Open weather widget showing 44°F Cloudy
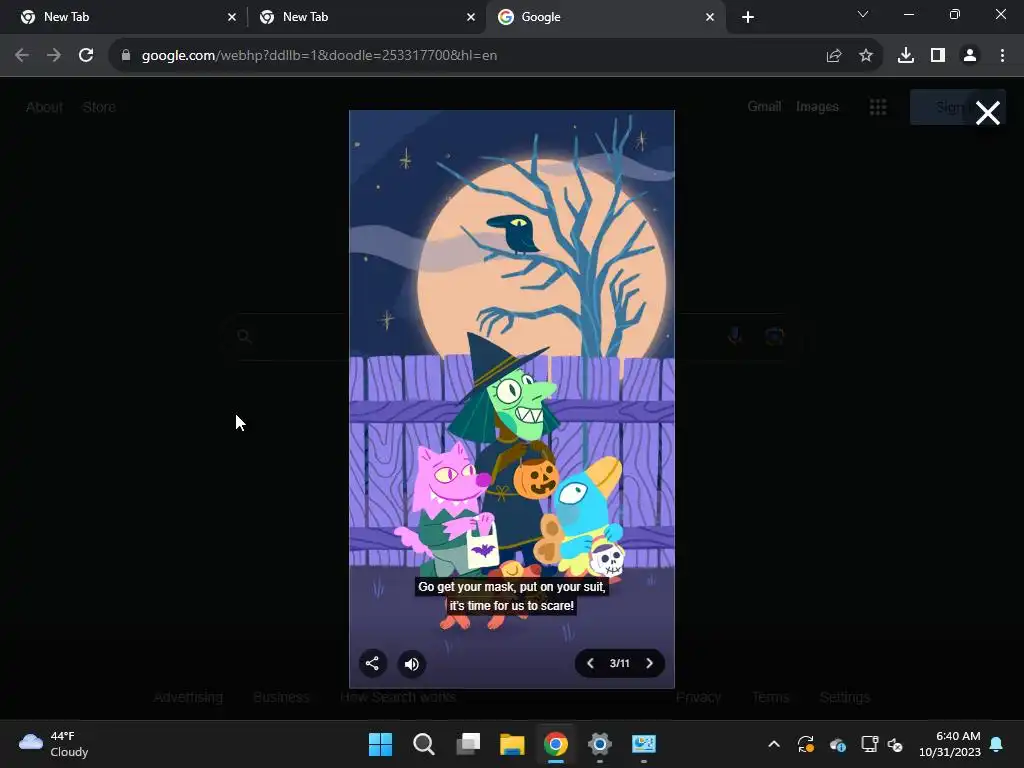Screen dimensions: 1024x768 point(54,744)
